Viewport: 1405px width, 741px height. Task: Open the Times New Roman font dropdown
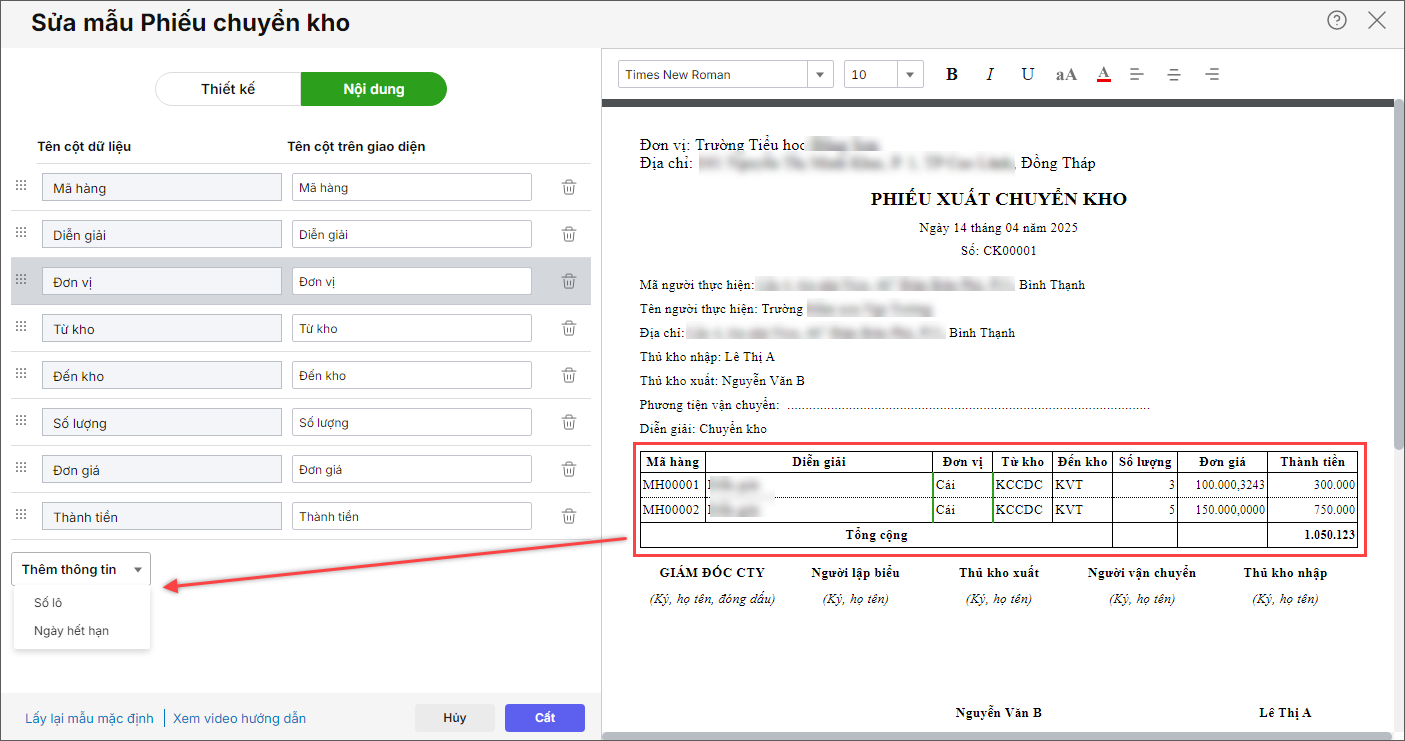coord(820,75)
